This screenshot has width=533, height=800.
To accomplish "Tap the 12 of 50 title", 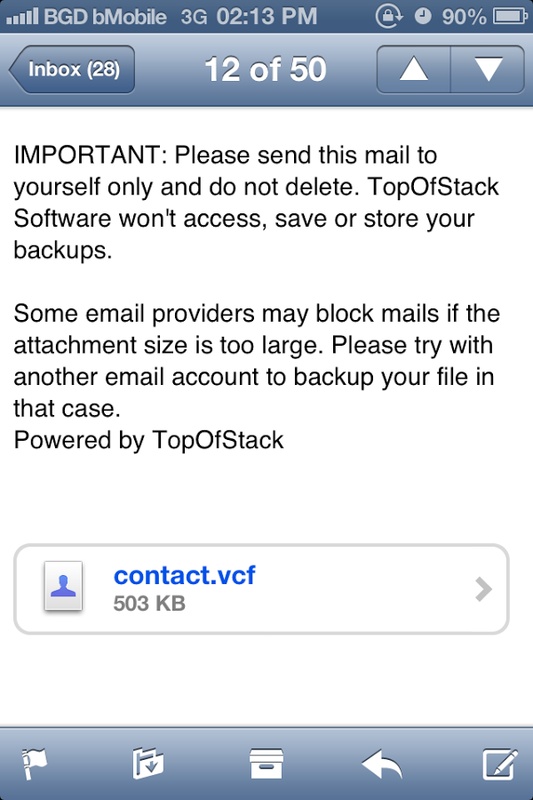I will pyautogui.click(x=265, y=69).
